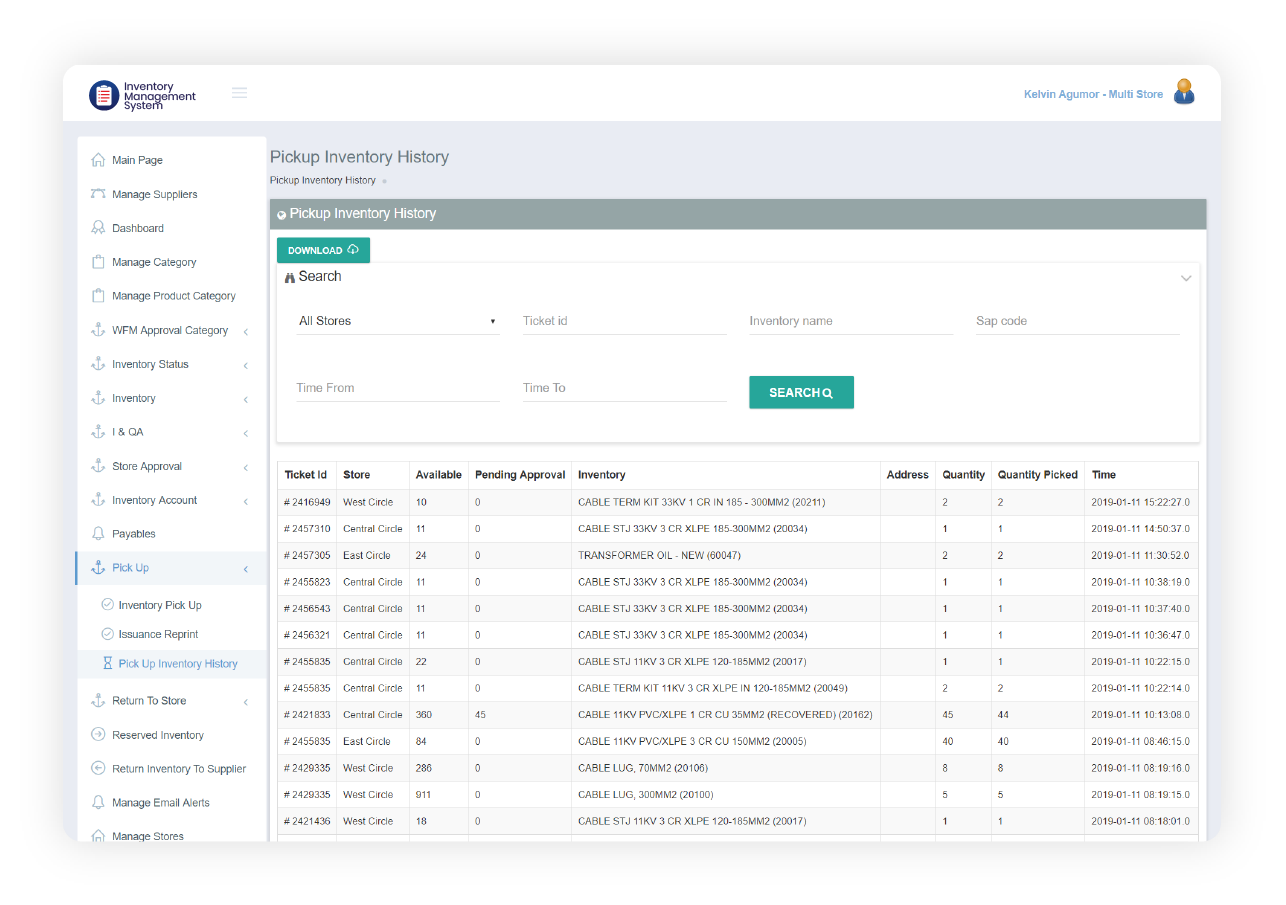Click the Dashboard sidebar icon

pyautogui.click(x=98, y=228)
